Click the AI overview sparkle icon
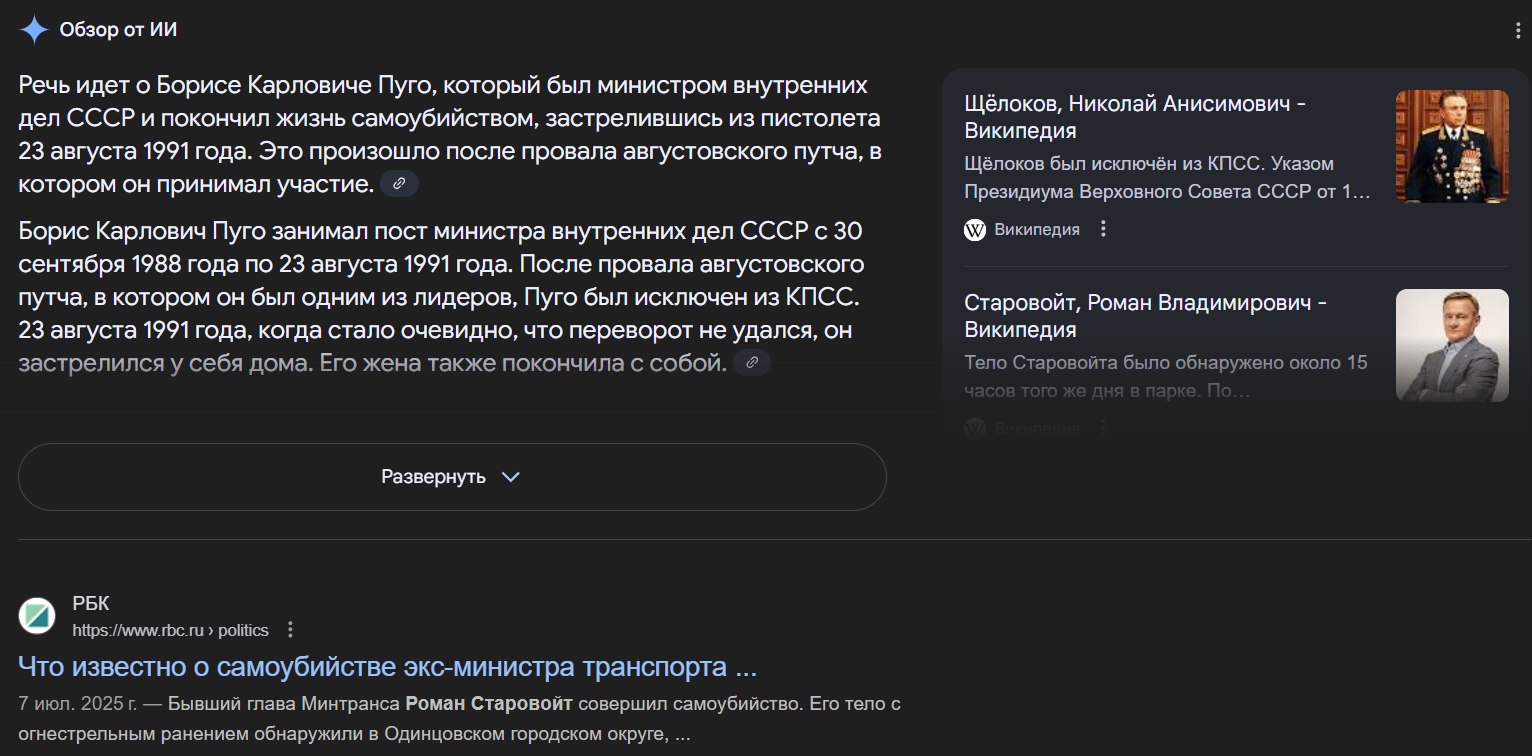This screenshot has width=1532, height=756. coord(34,30)
